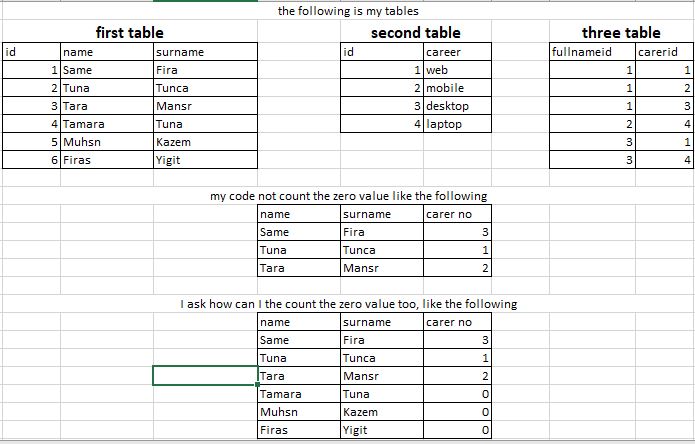Click the 'I ask how can I the count' text
This screenshot has height=444, width=695.
348,304
